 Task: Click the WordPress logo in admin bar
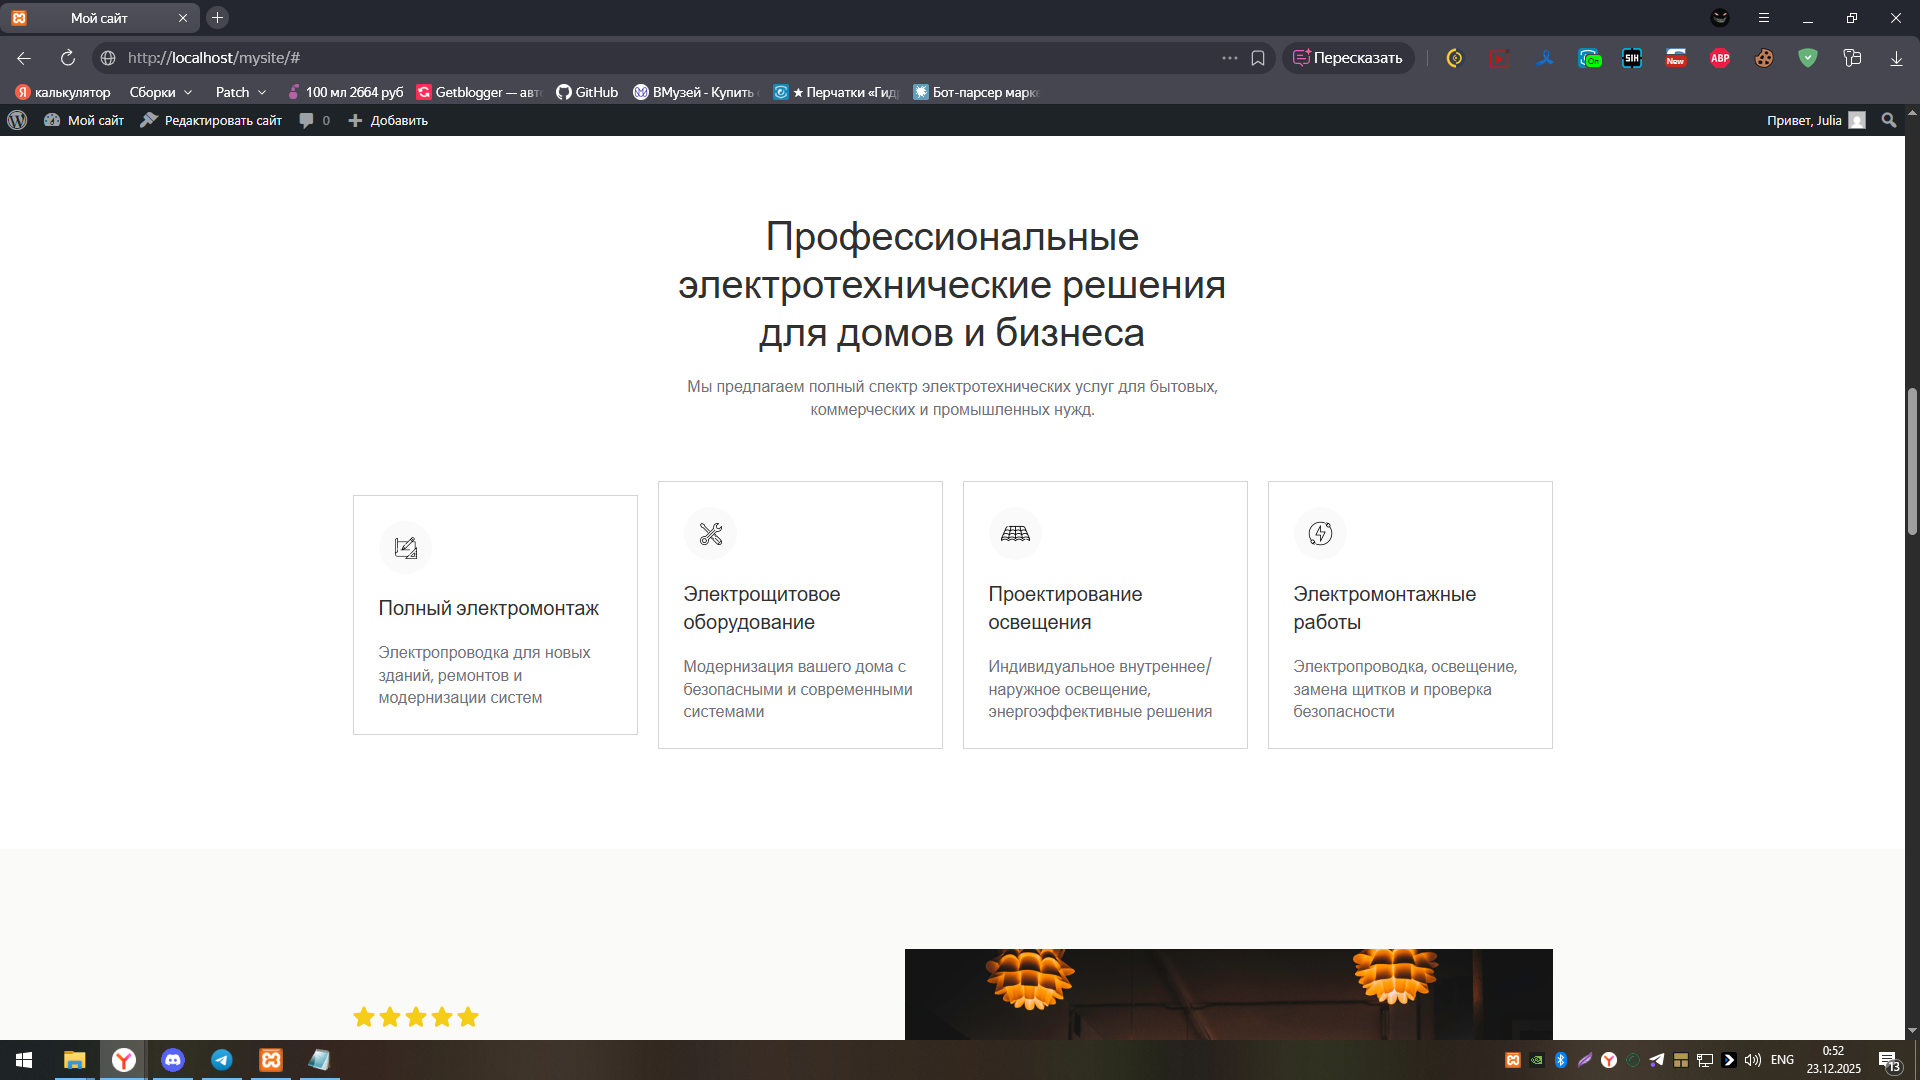(x=17, y=120)
